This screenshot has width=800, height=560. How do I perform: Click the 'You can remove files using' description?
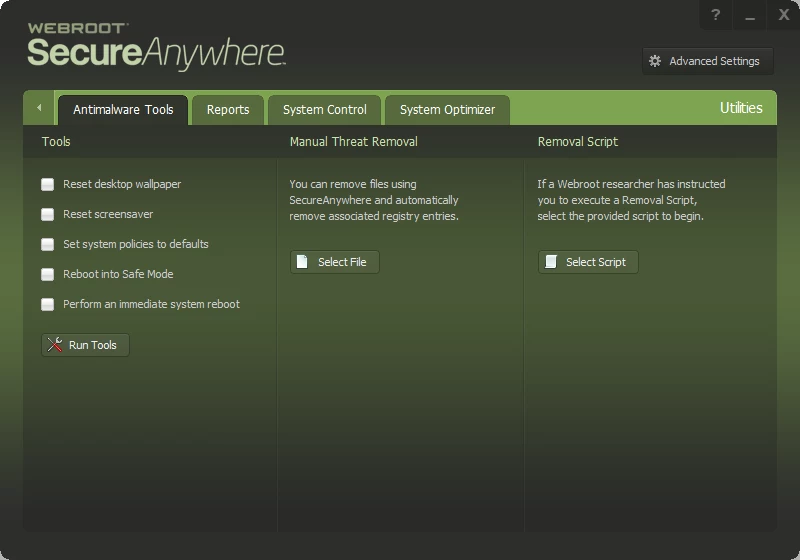[x=373, y=200]
